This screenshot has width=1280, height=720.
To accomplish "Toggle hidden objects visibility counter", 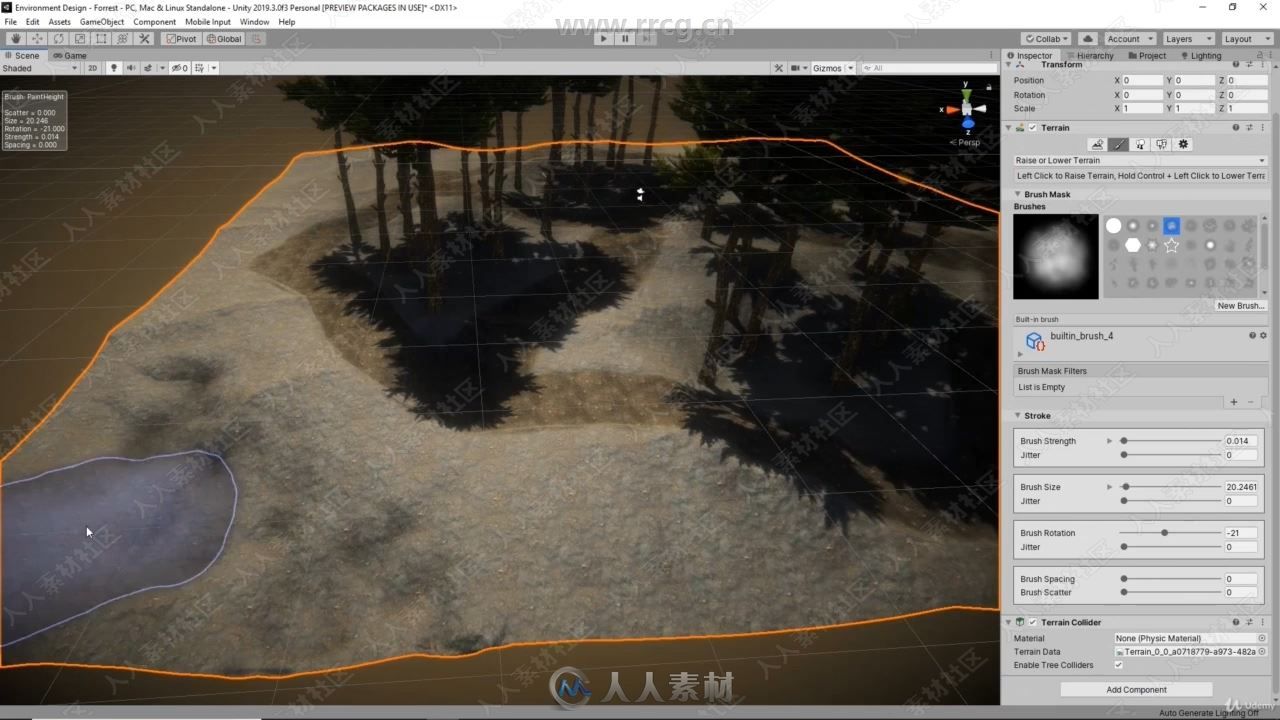I will click(x=179, y=68).
